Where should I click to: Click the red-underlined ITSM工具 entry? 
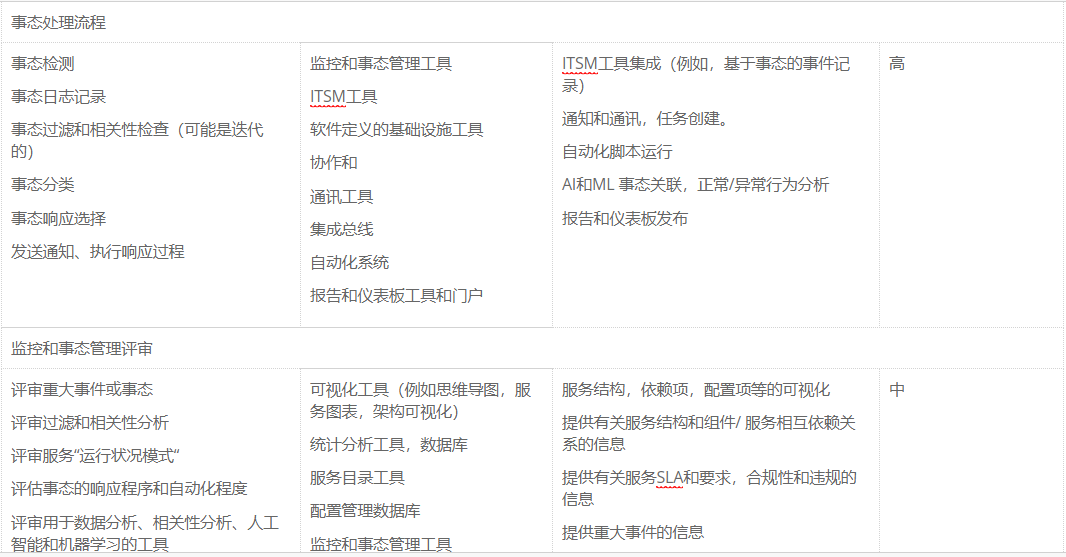343,97
